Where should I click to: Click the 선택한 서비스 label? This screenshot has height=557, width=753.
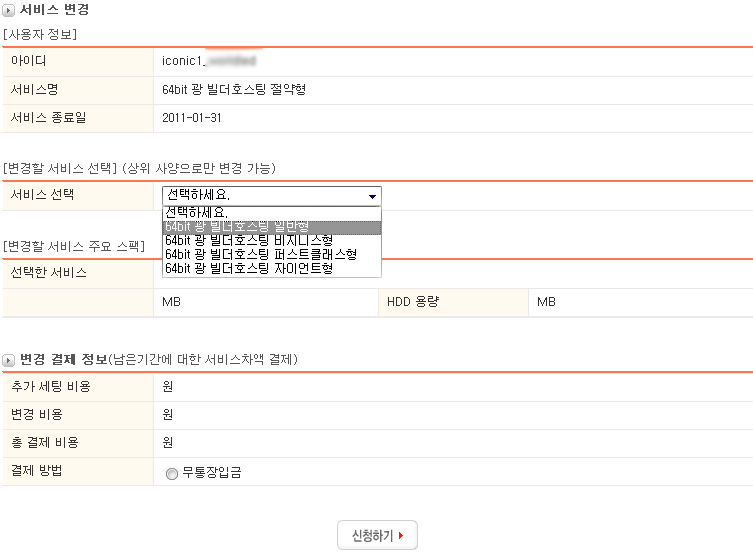coord(49,273)
